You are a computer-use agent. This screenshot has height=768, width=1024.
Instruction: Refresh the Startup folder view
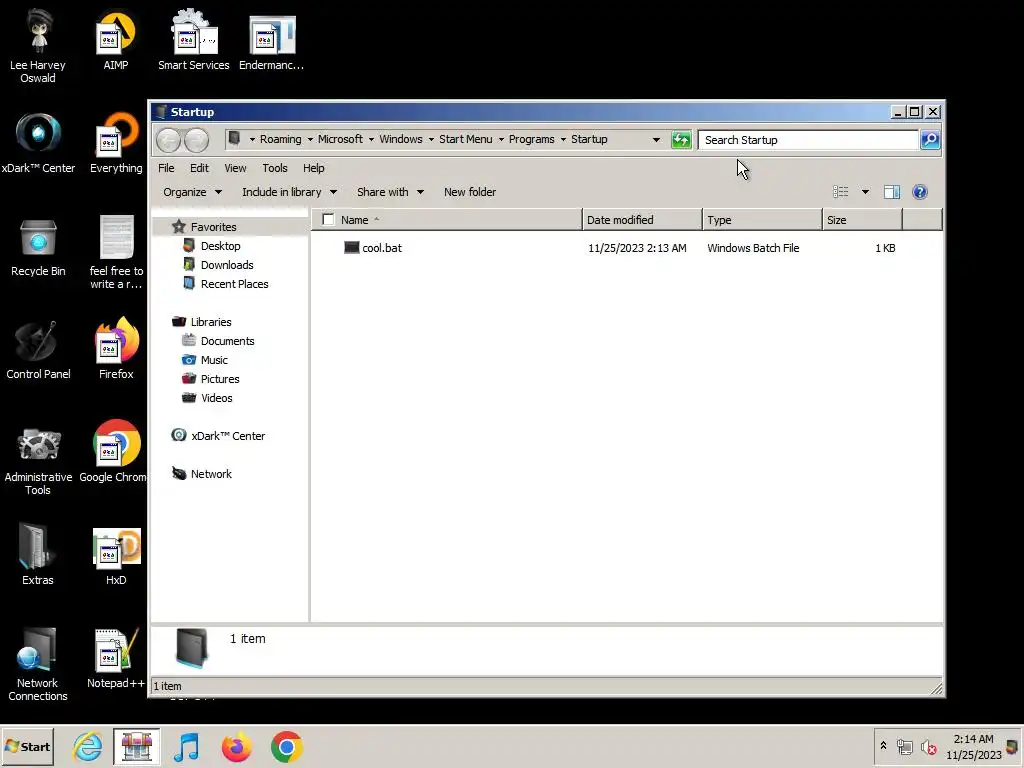pos(681,140)
